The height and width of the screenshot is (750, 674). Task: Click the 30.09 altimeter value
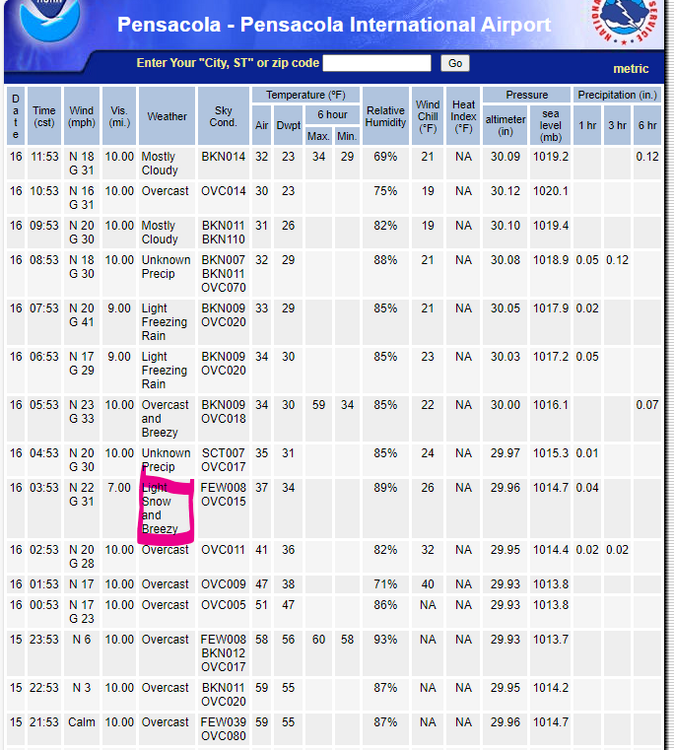(505, 157)
